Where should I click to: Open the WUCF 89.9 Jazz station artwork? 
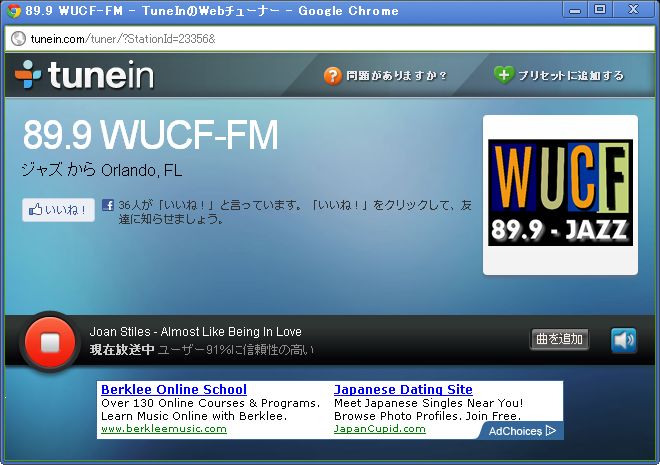point(560,193)
